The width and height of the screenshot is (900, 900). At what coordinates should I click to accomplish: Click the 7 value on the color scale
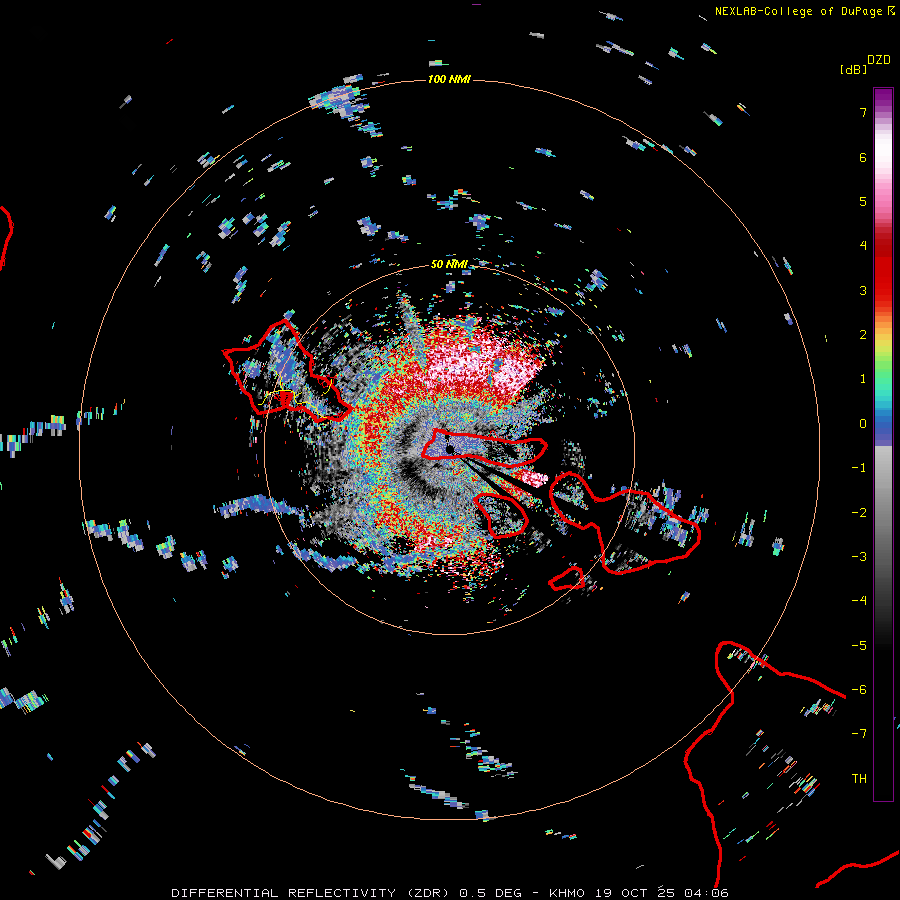(x=863, y=112)
